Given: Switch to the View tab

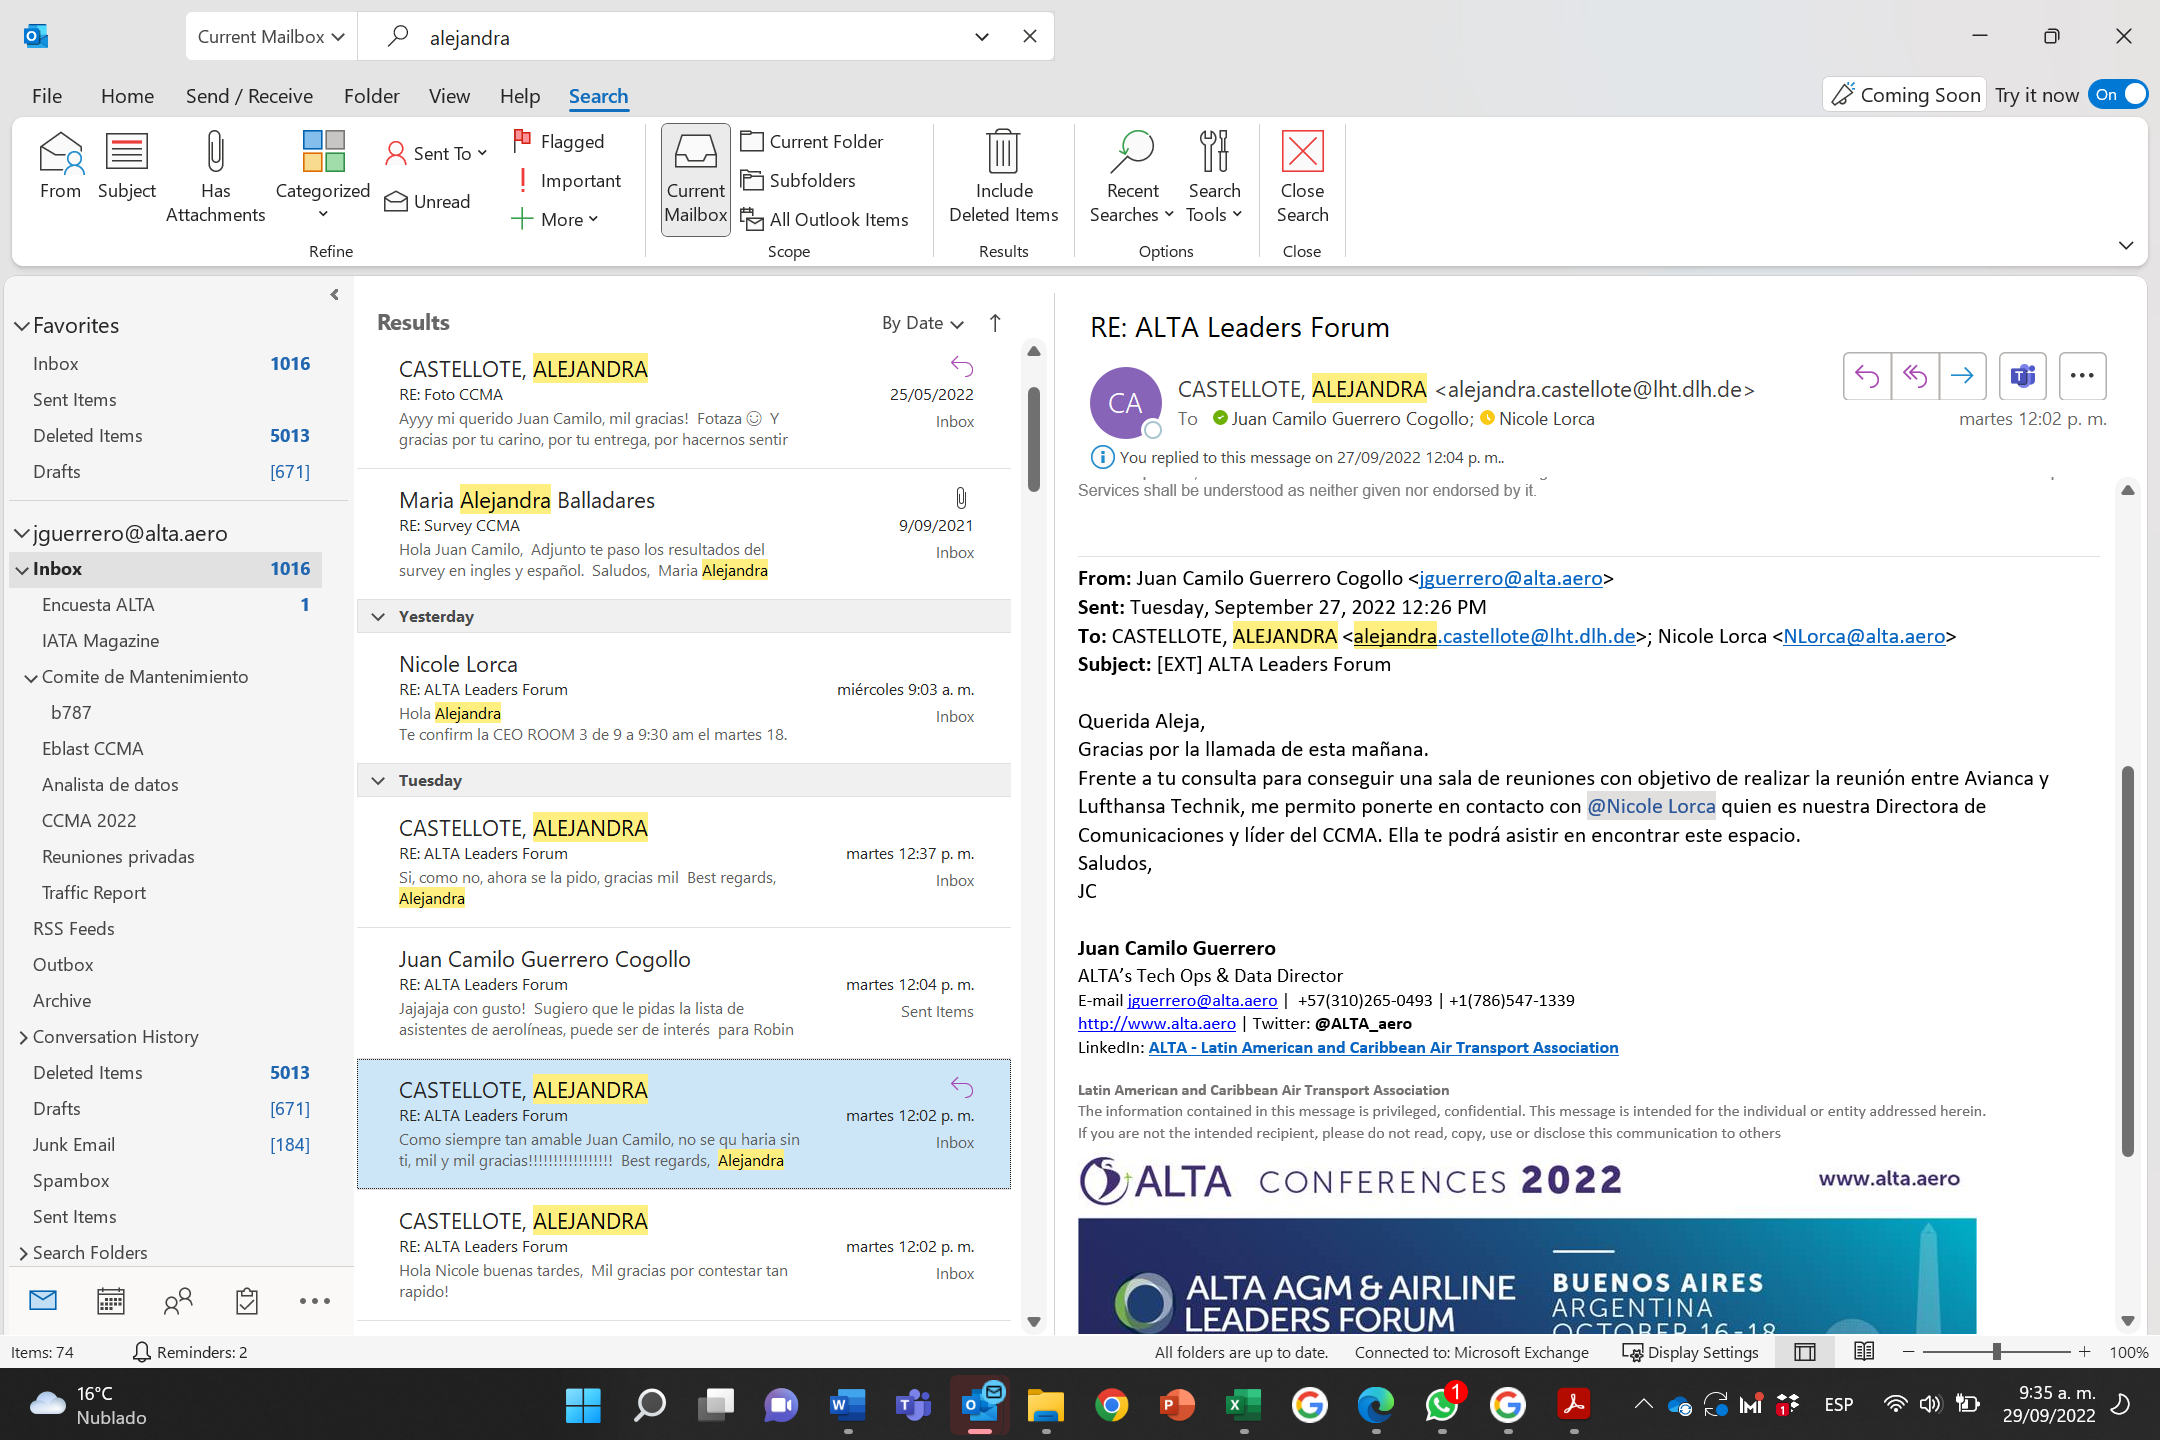Looking at the screenshot, I should click(x=449, y=96).
